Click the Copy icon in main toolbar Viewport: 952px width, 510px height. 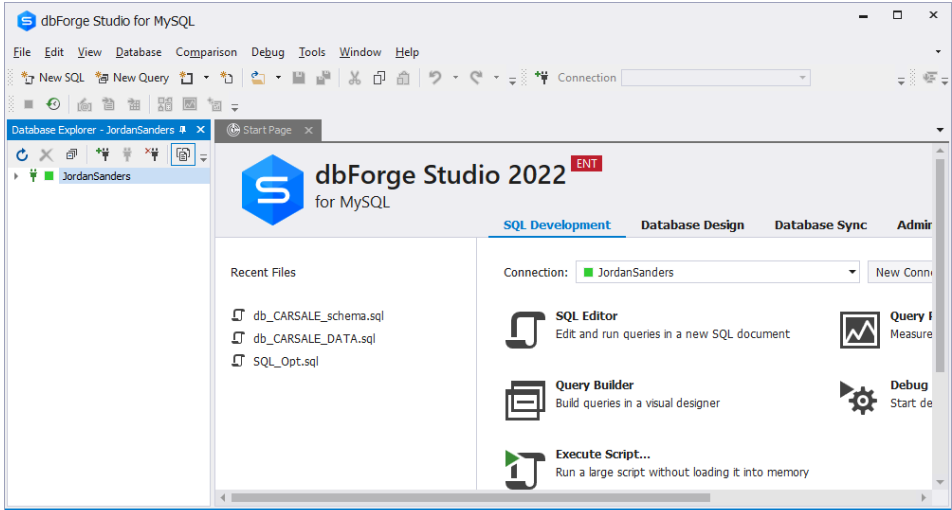point(379,78)
